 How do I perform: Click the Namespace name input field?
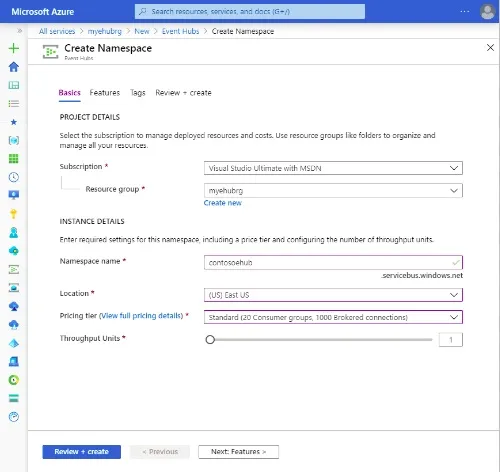click(x=333, y=263)
